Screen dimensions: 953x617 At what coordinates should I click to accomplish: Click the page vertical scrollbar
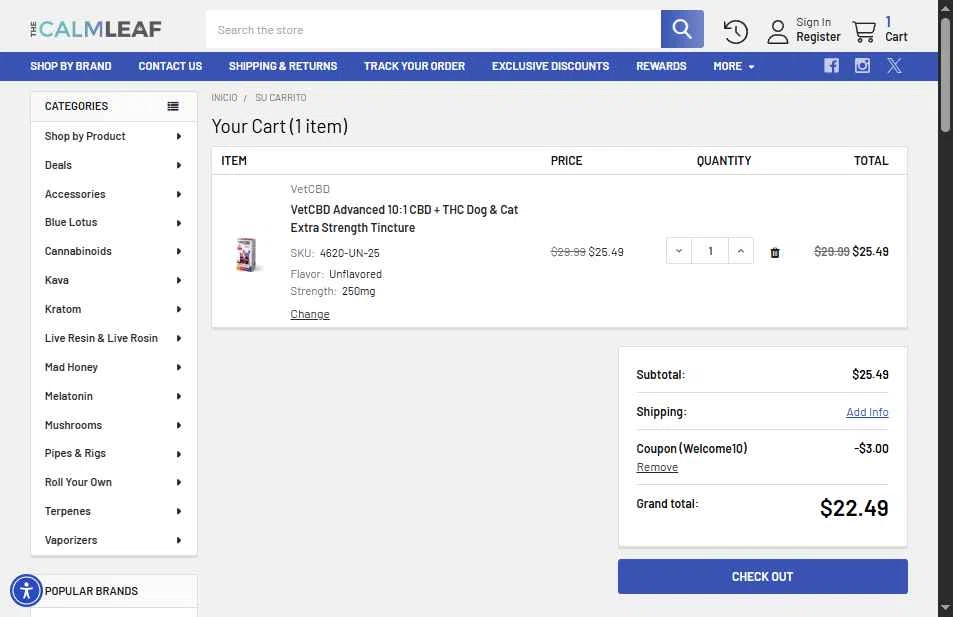(x=945, y=74)
